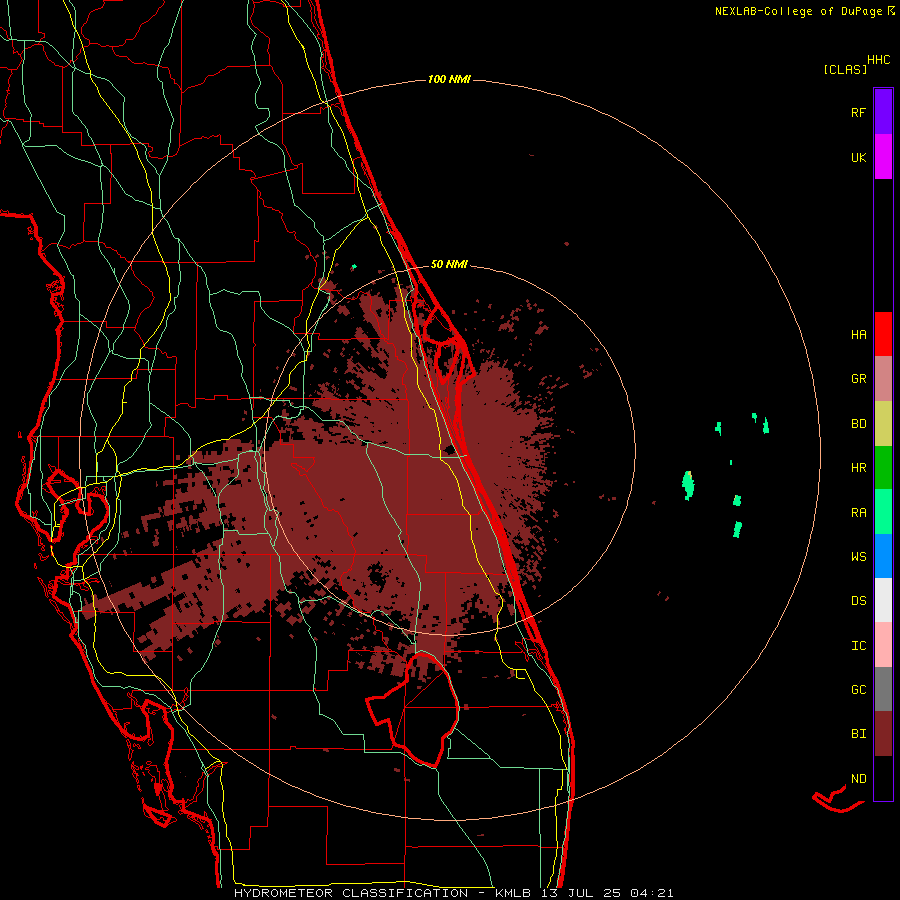This screenshot has height=900, width=900.
Task: Click the RA legend label
Action: (858, 513)
